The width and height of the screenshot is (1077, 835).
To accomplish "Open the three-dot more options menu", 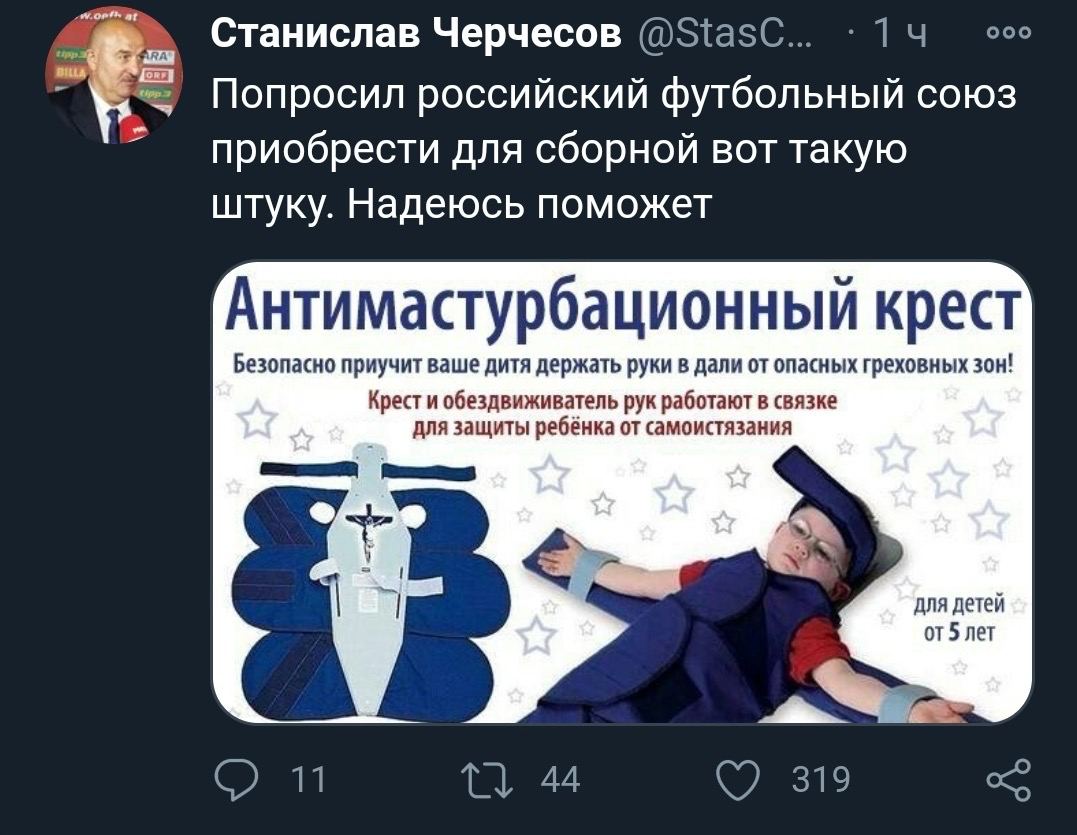I will pos(1008,33).
